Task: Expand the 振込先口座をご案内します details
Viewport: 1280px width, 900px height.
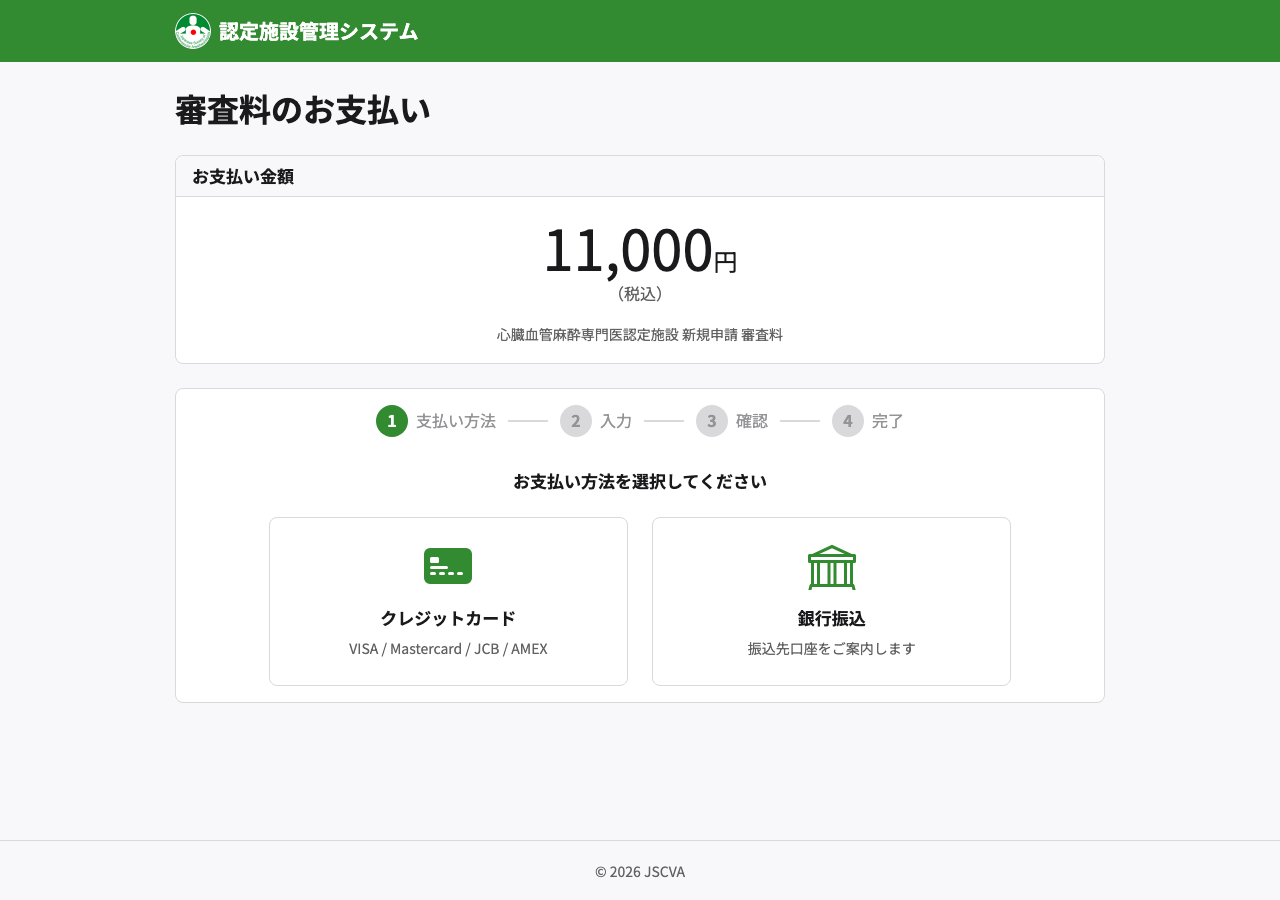Action: tap(831, 648)
